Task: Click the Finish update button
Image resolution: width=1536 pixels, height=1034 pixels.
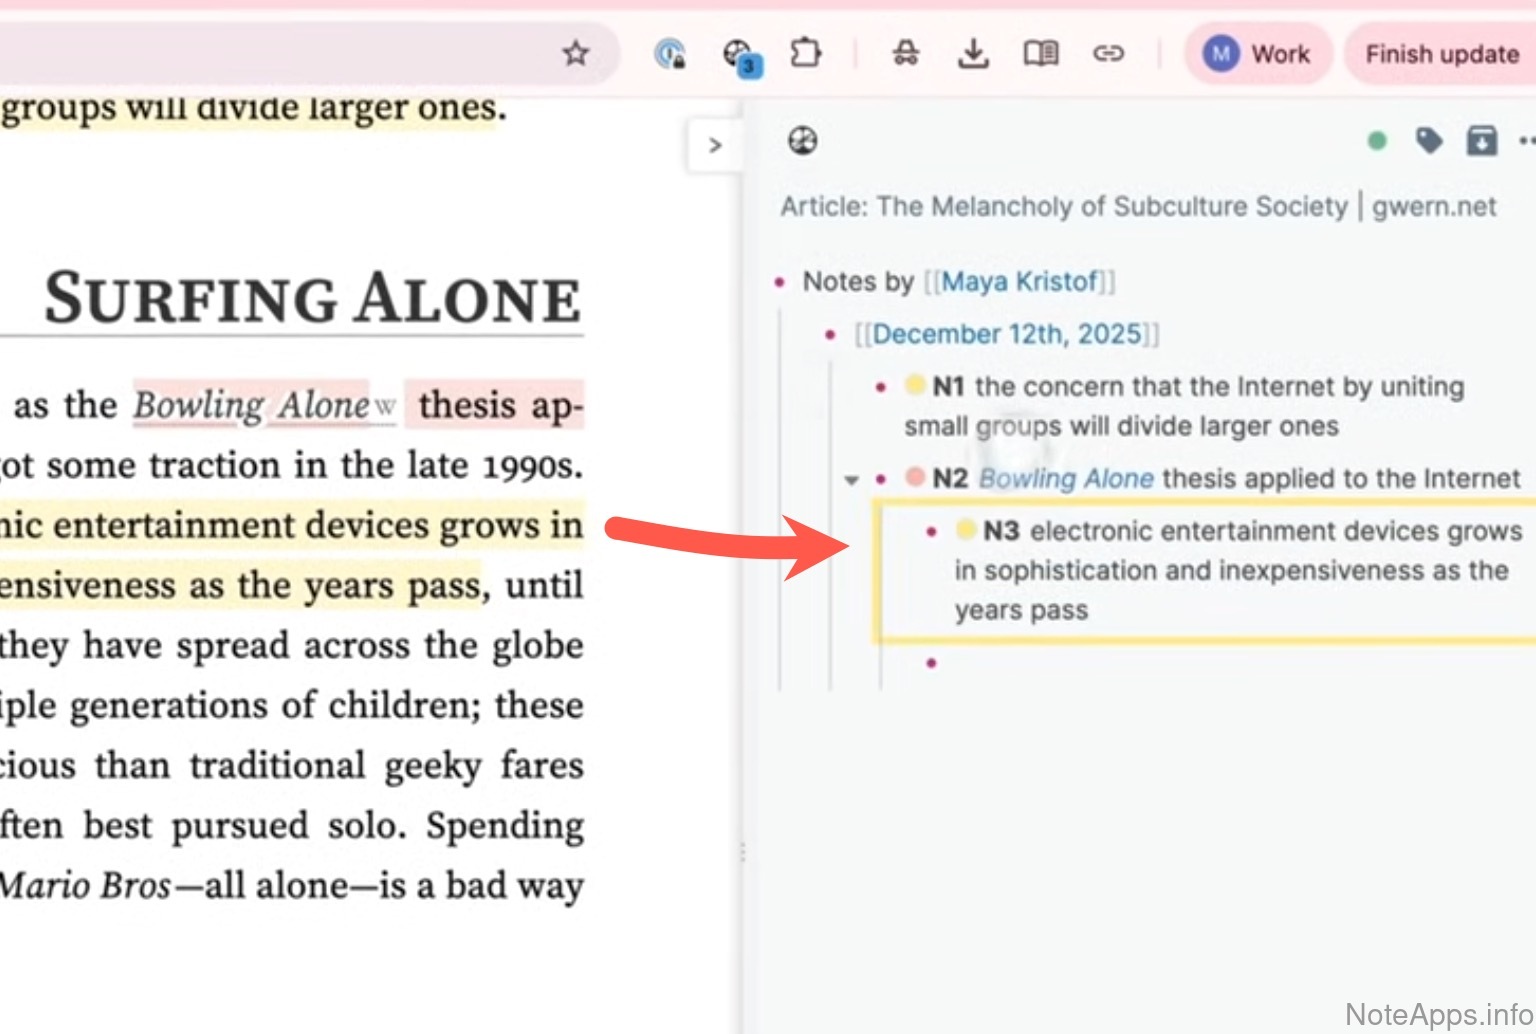Action: [x=1441, y=54]
